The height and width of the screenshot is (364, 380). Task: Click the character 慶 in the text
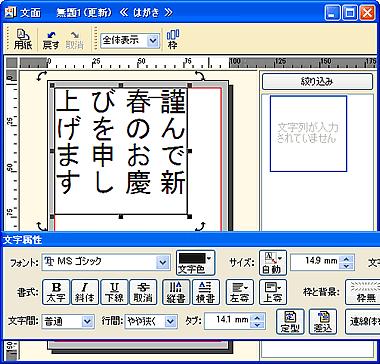pos(138,183)
